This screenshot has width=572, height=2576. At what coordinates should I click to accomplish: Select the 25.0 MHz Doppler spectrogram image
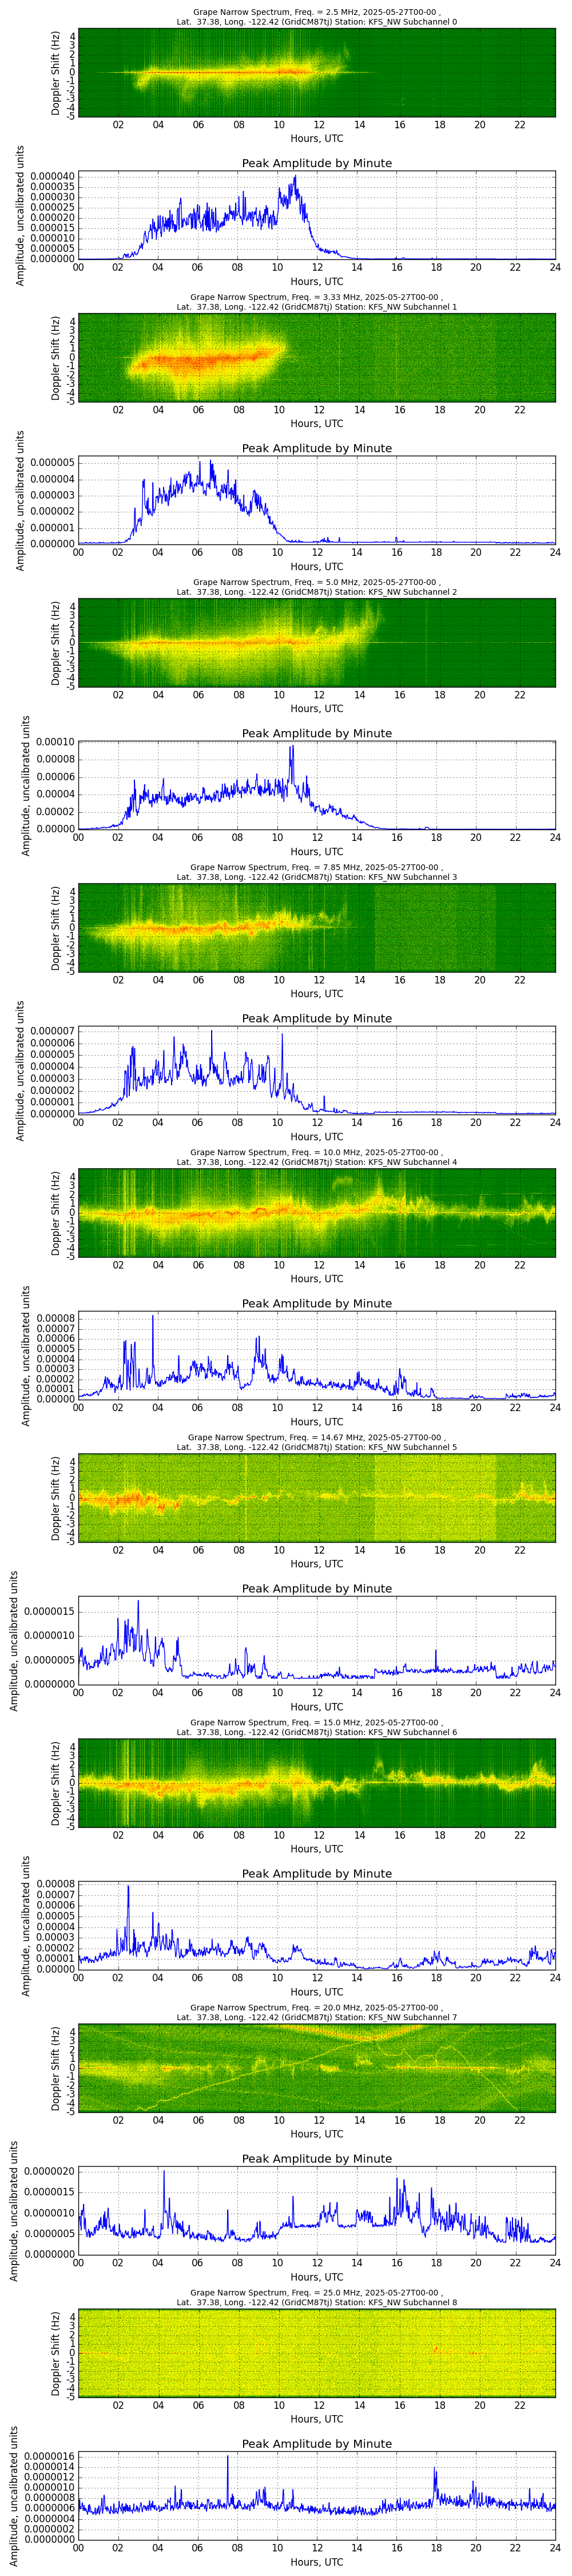click(317, 2353)
